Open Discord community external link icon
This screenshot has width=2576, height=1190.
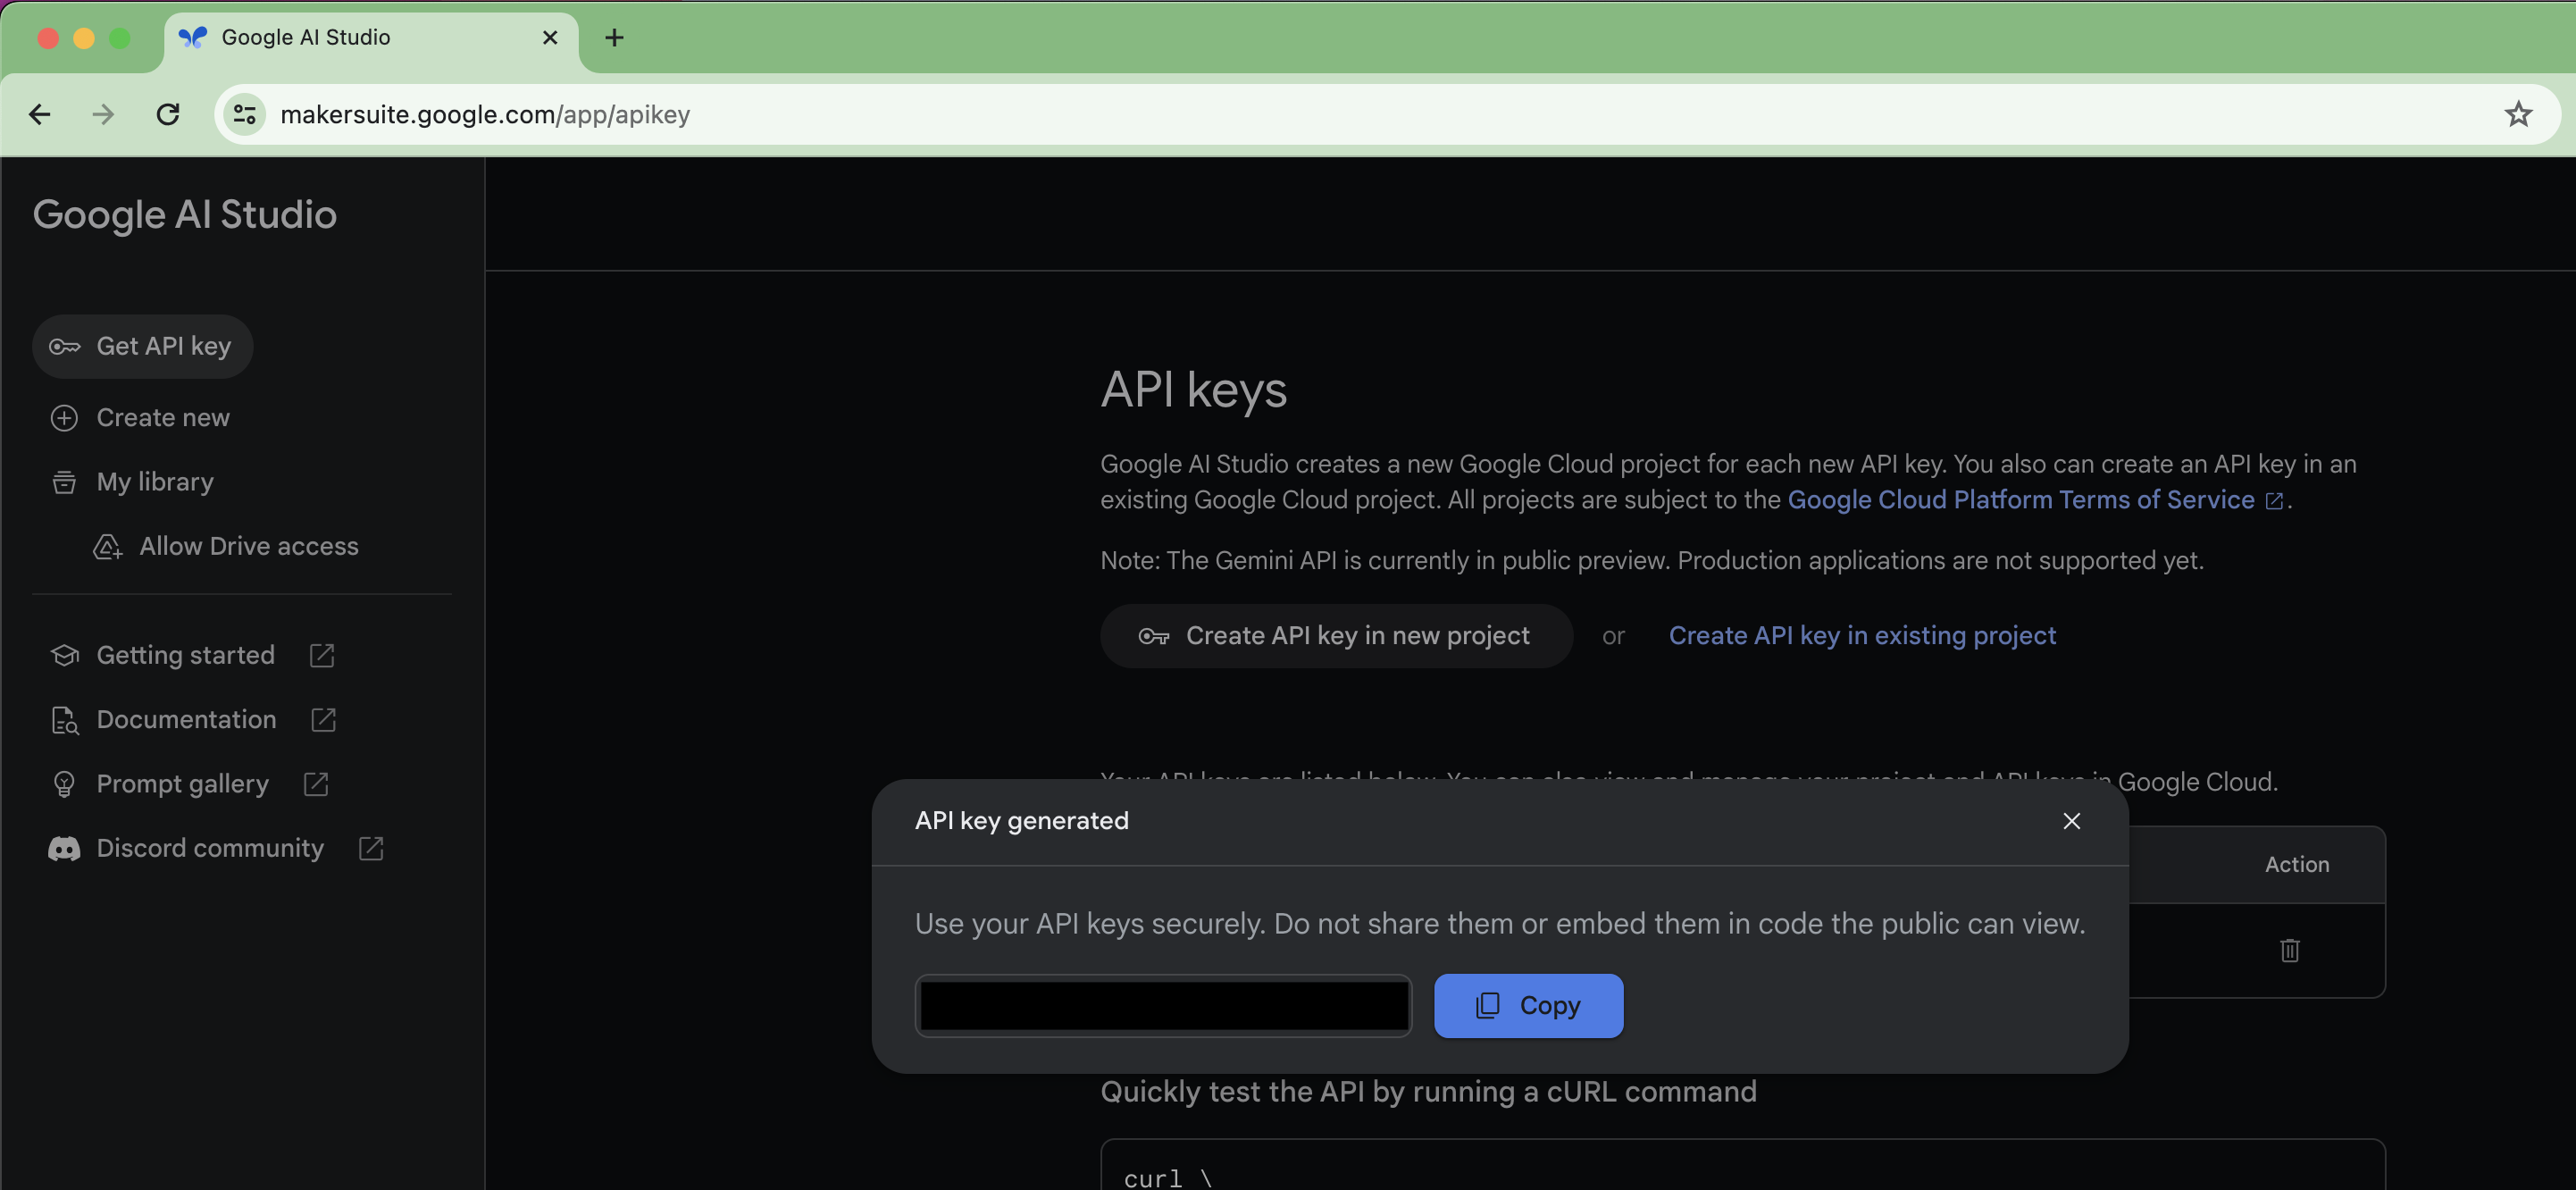(371, 848)
